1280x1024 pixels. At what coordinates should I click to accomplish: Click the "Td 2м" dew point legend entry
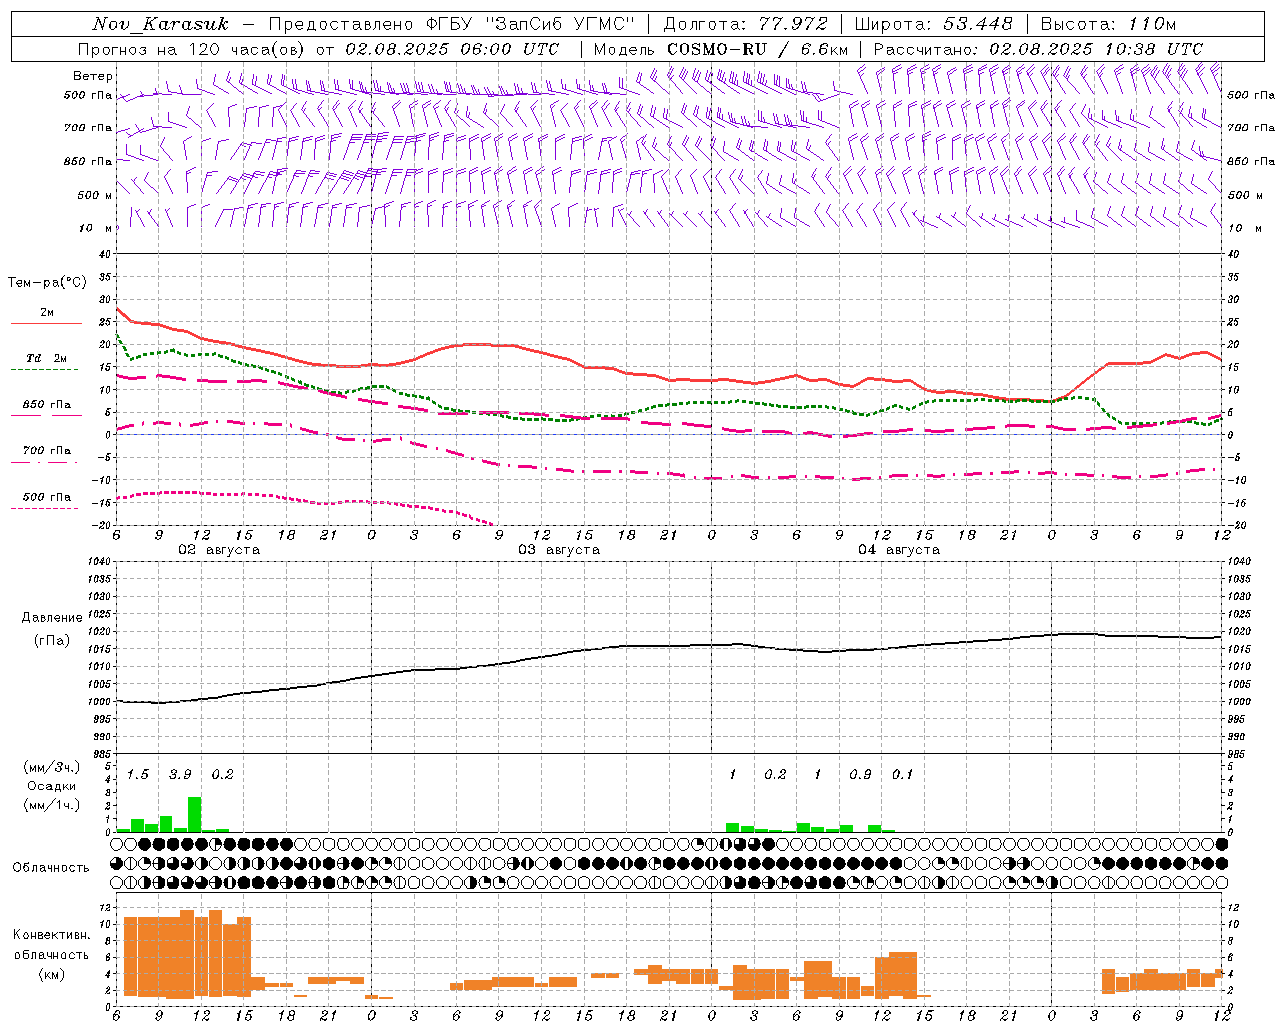click(x=47, y=358)
